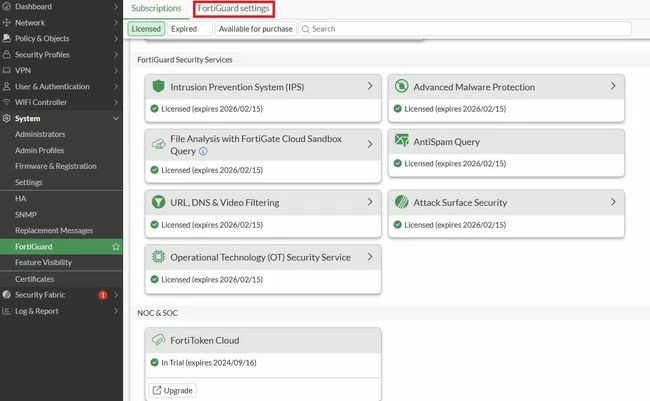650x401 pixels.
Task: Click the Security Fabric icon in sidebar
Action: [6, 294]
